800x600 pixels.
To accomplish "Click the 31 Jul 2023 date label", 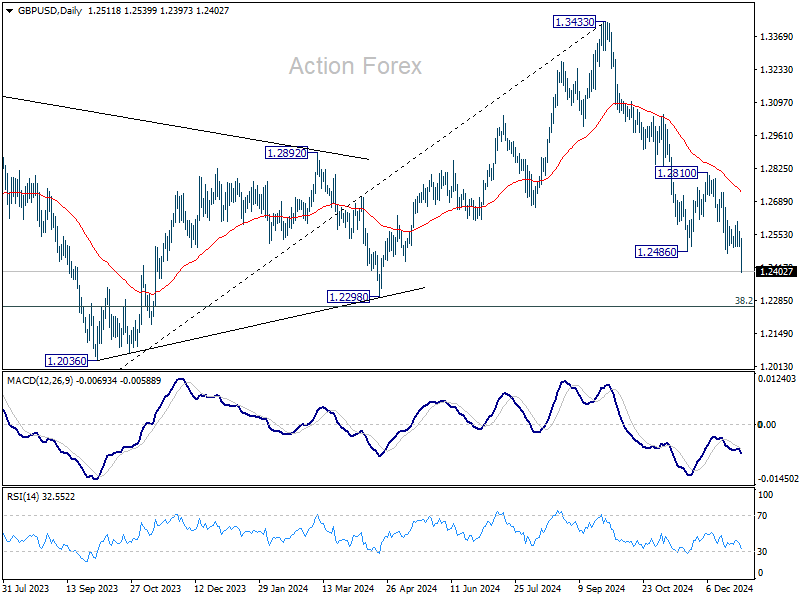I will [26, 588].
